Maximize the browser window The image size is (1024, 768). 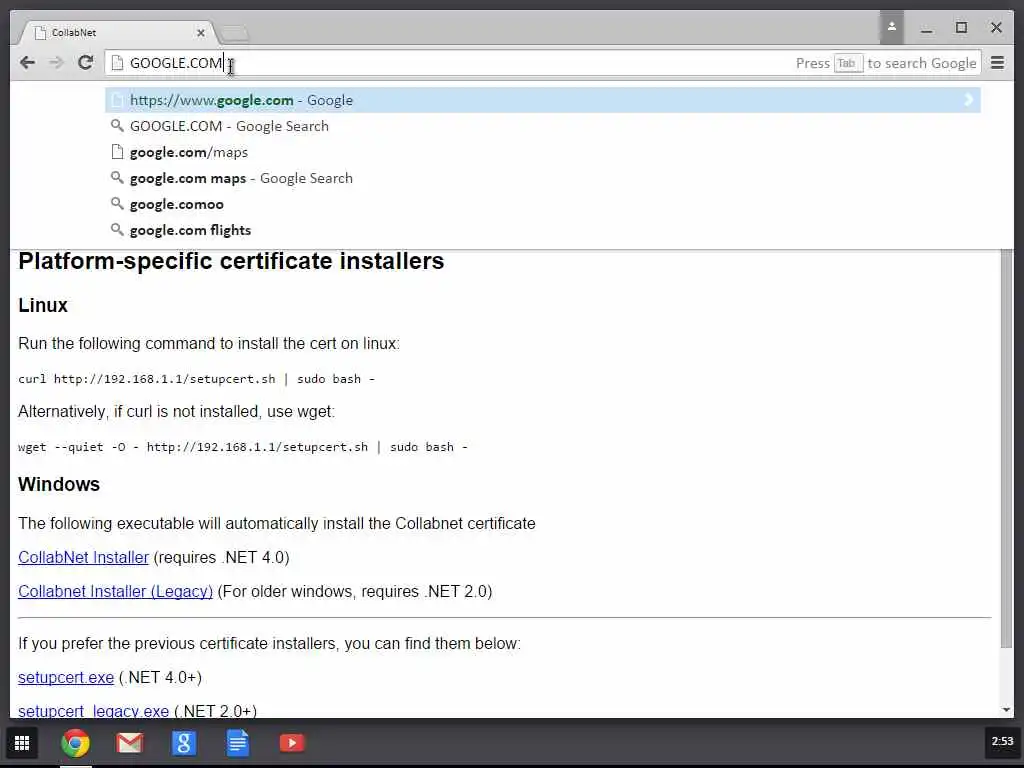pos(961,27)
